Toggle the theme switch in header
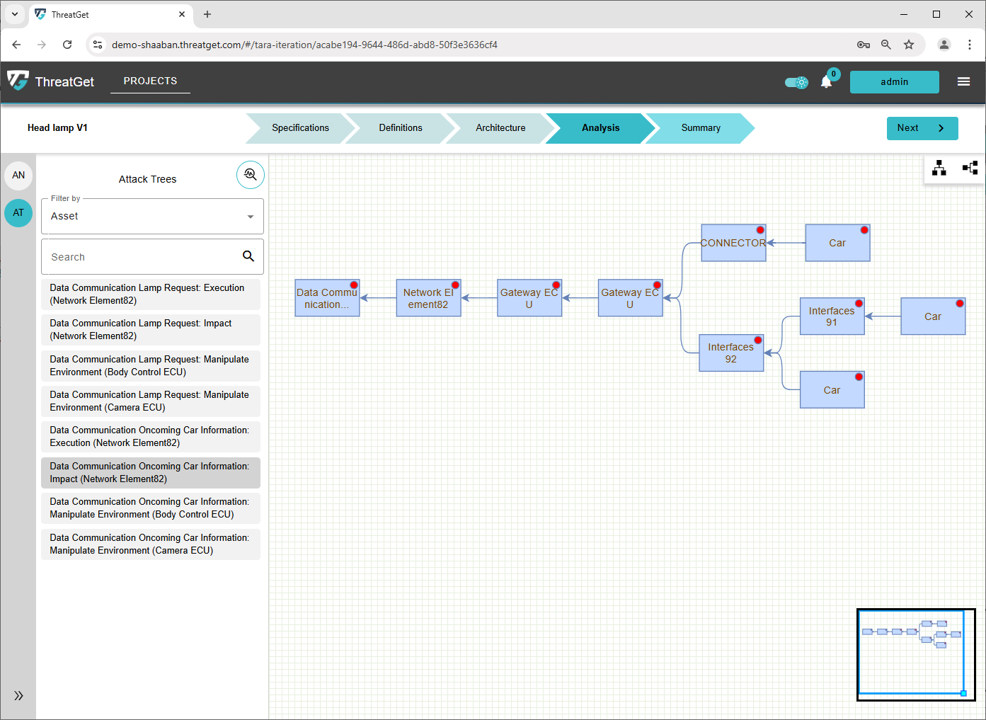Image resolution: width=986 pixels, height=720 pixels. coord(796,82)
